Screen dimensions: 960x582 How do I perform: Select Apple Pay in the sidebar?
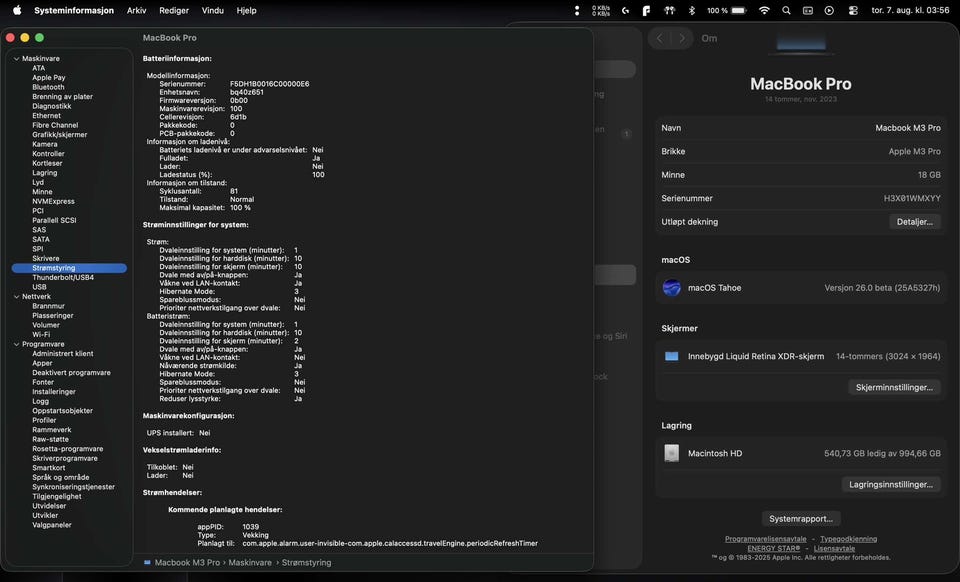(x=48, y=78)
